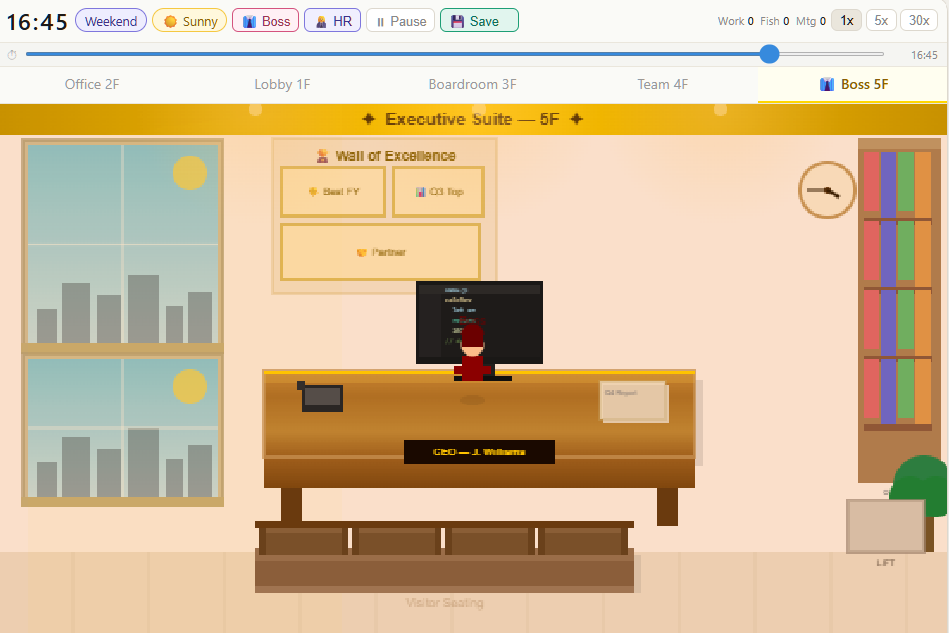Click the small clock icon left of timeline

[11, 54]
